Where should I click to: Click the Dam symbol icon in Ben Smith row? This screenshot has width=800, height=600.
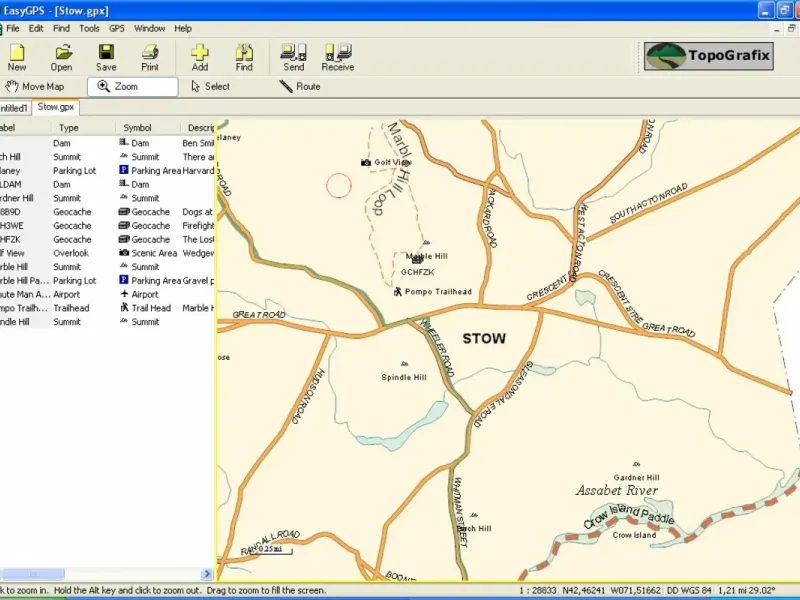point(123,142)
